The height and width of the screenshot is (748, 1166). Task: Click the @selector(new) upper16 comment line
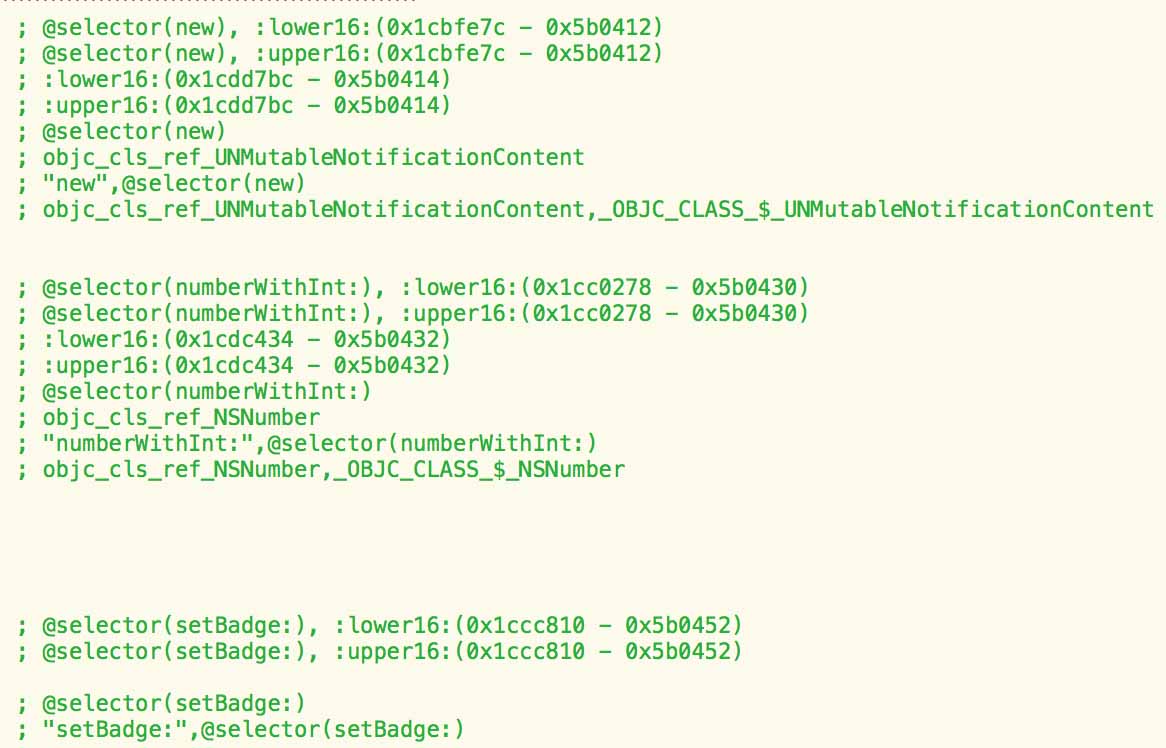tap(340, 54)
